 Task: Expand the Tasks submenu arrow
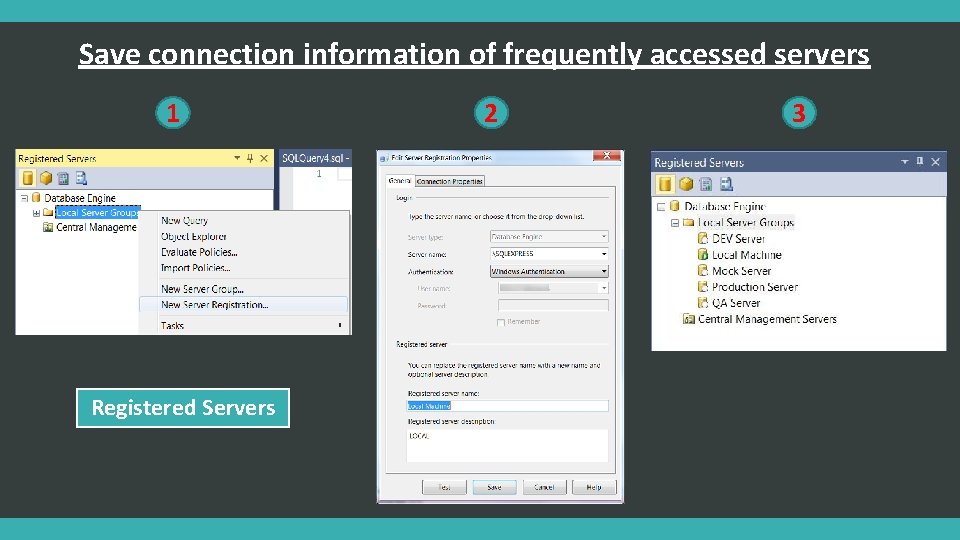tap(340, 325)
